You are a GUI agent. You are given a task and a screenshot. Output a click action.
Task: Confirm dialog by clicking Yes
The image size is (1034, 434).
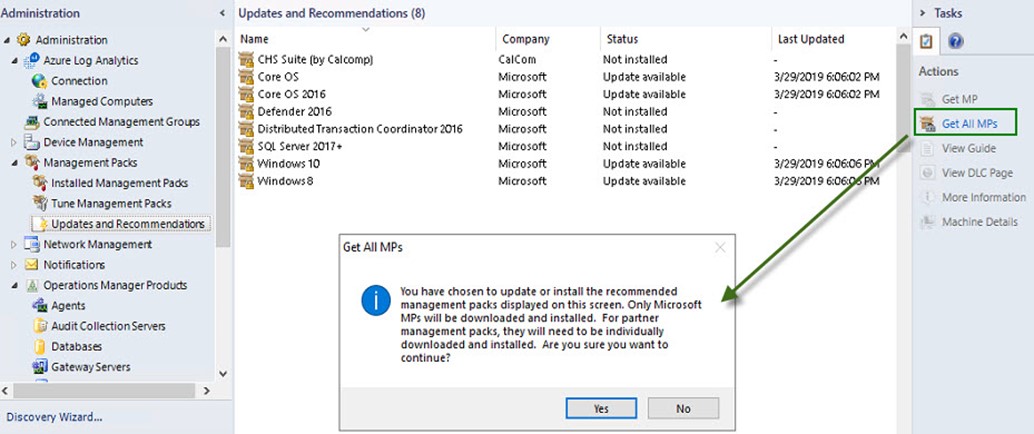coord(600,408)
